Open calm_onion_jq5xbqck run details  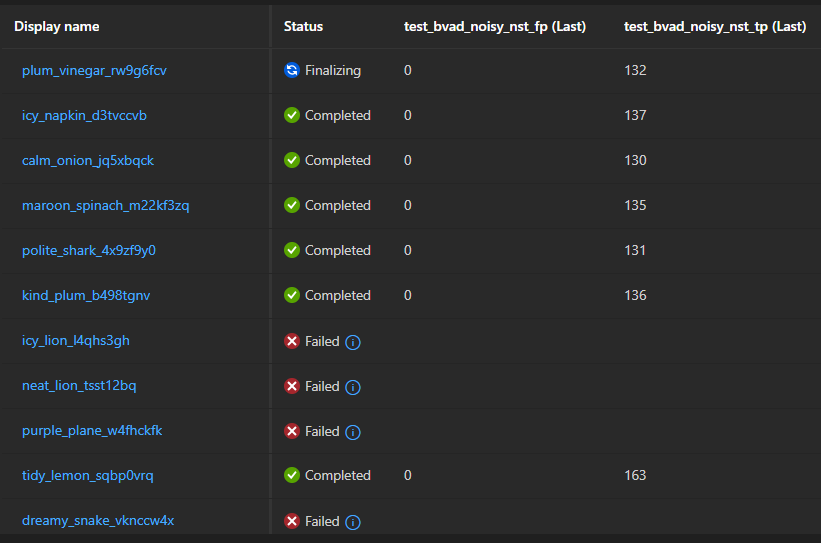click(88, 161)
